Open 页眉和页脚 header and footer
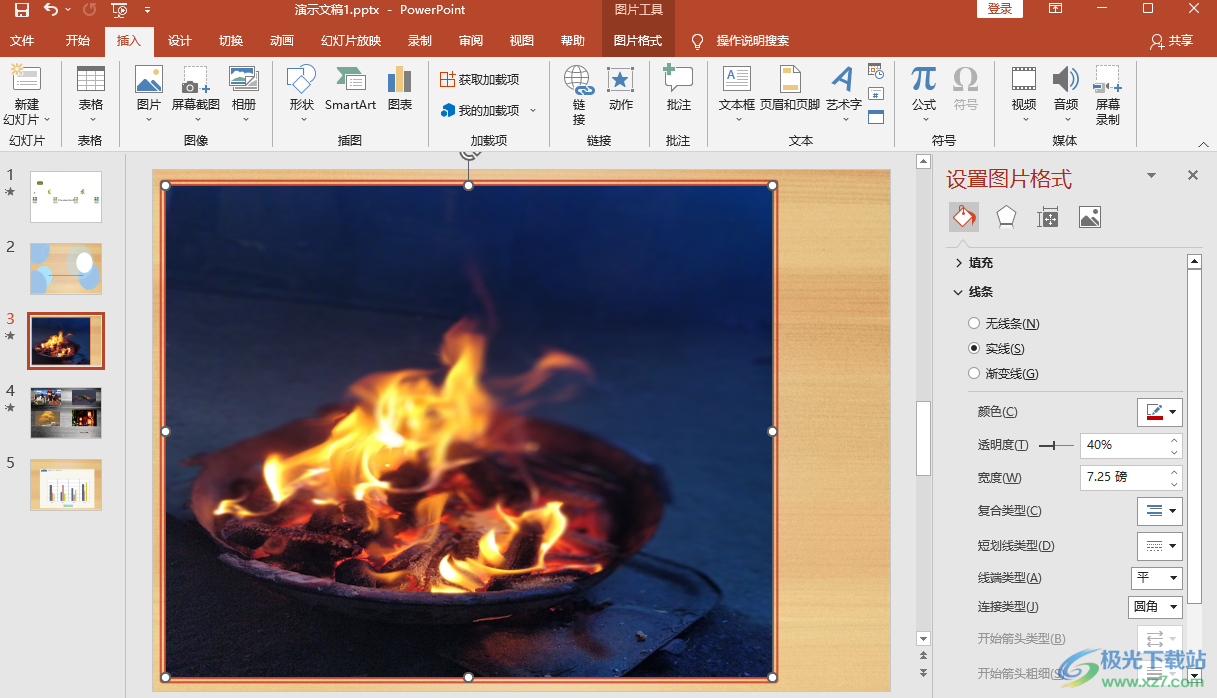 790,90
